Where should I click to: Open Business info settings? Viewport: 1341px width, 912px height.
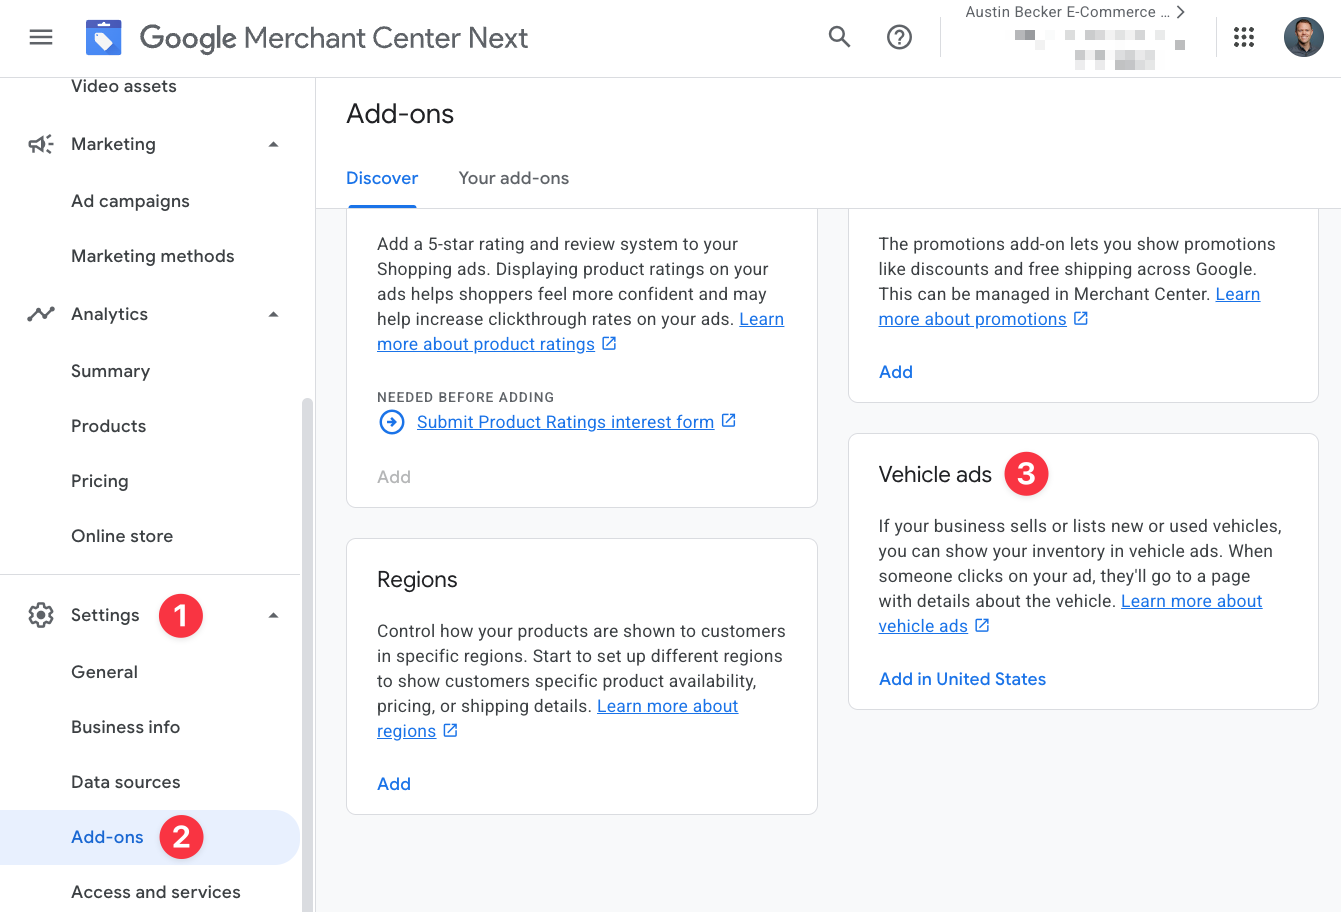pyautogui.click(x=126, y=727)
